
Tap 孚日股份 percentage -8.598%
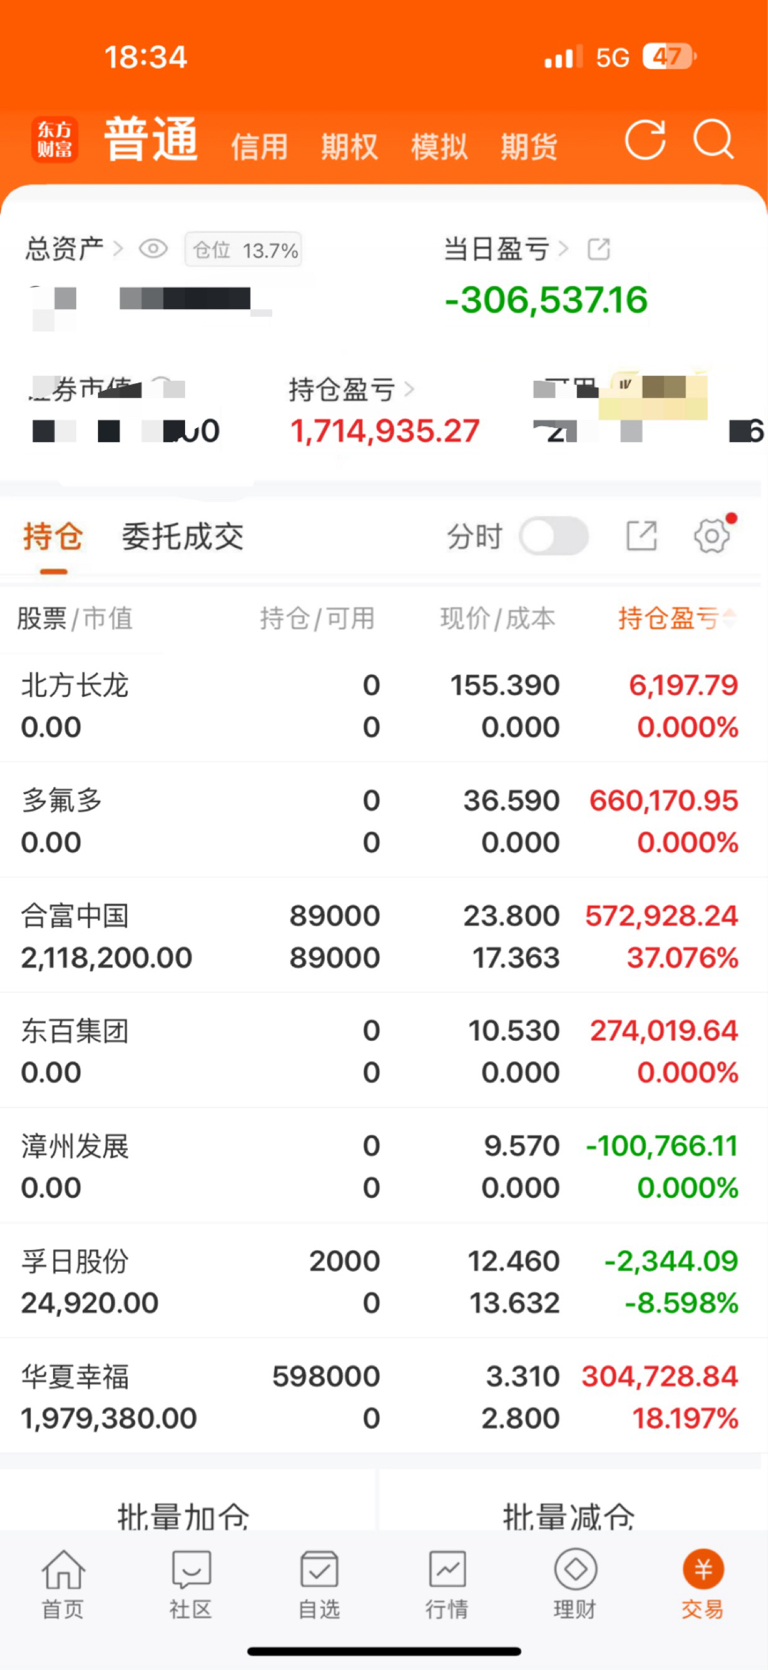pyautogui.click(x=681, y=1303)
